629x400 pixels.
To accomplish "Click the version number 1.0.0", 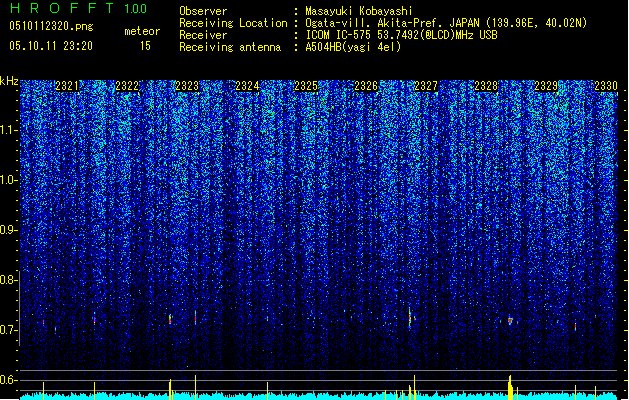I will click(x=135, y=9).
